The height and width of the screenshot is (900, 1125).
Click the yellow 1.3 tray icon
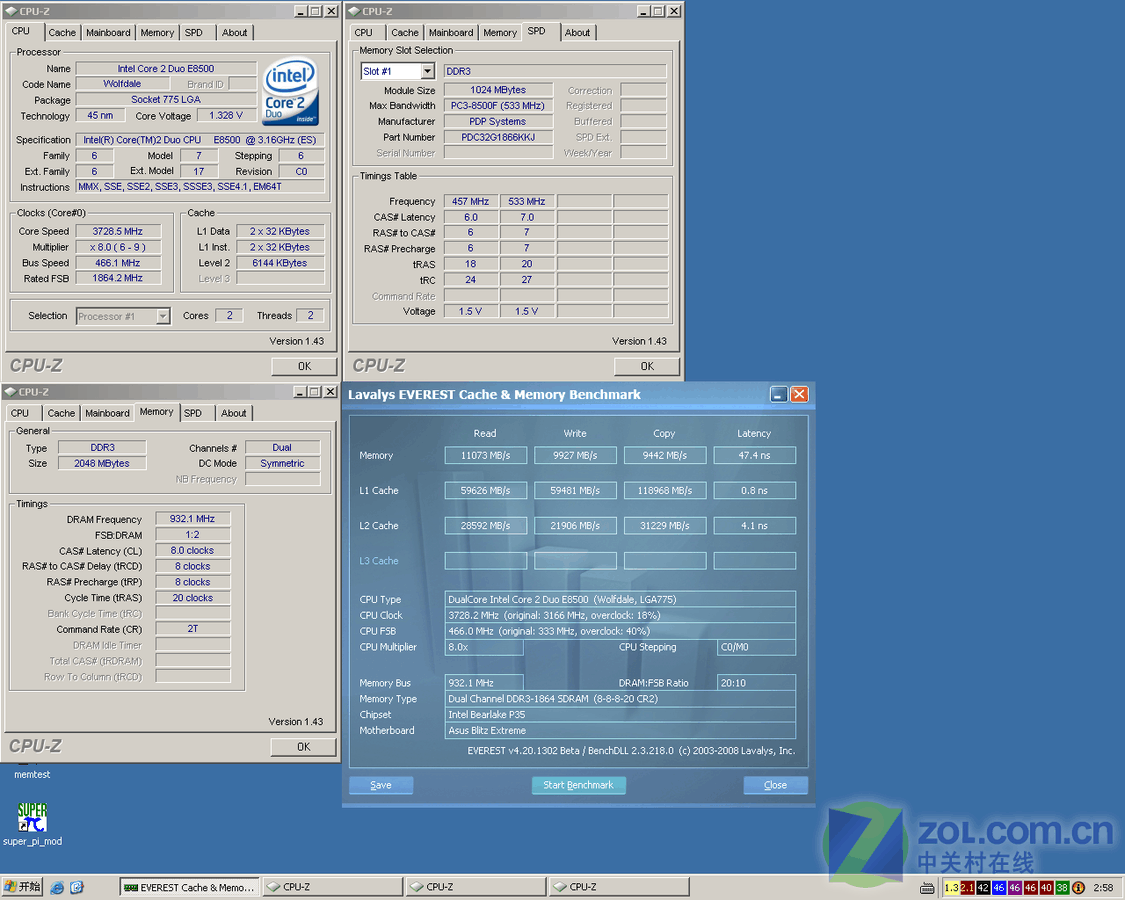point(951,888)
